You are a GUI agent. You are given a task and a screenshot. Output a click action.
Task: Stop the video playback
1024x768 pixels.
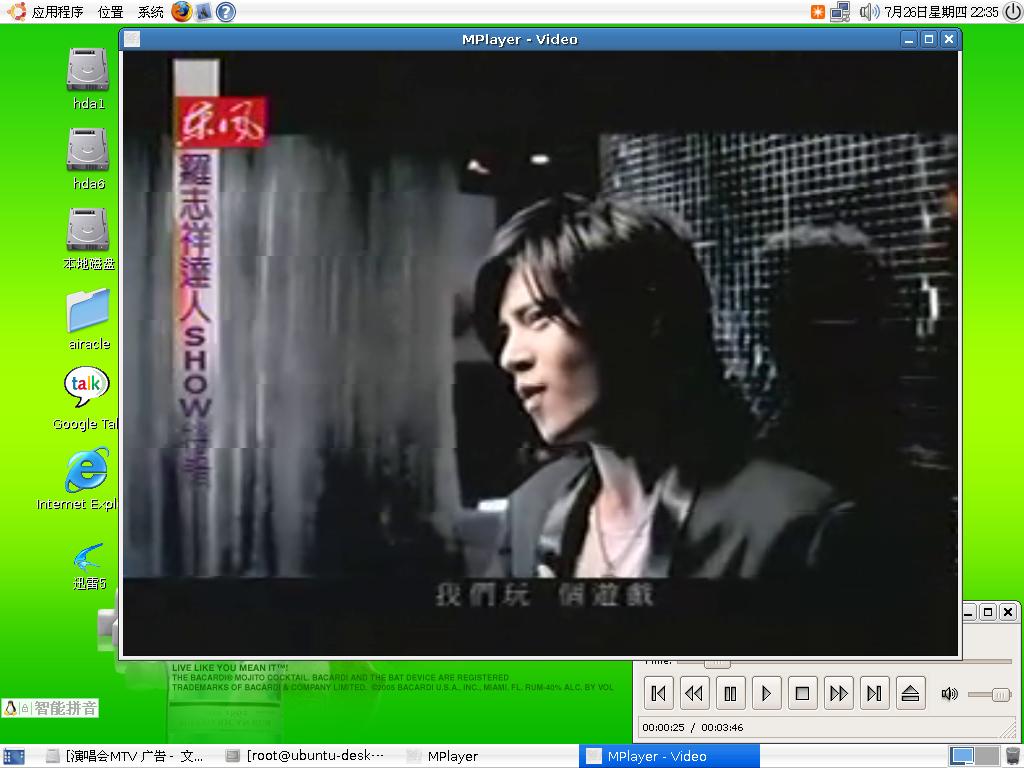802,693
